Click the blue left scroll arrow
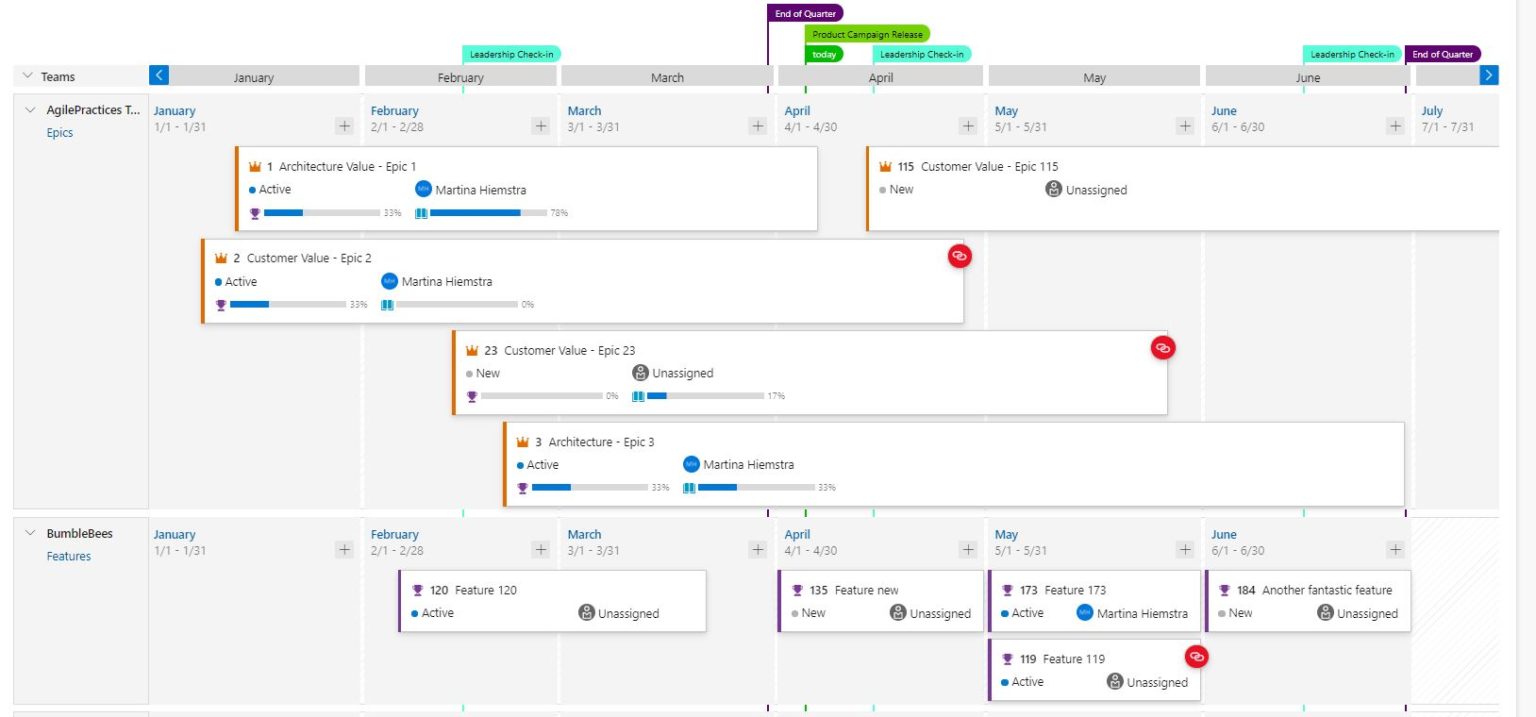The image size is (1536, 717). (x=159, y=74)
